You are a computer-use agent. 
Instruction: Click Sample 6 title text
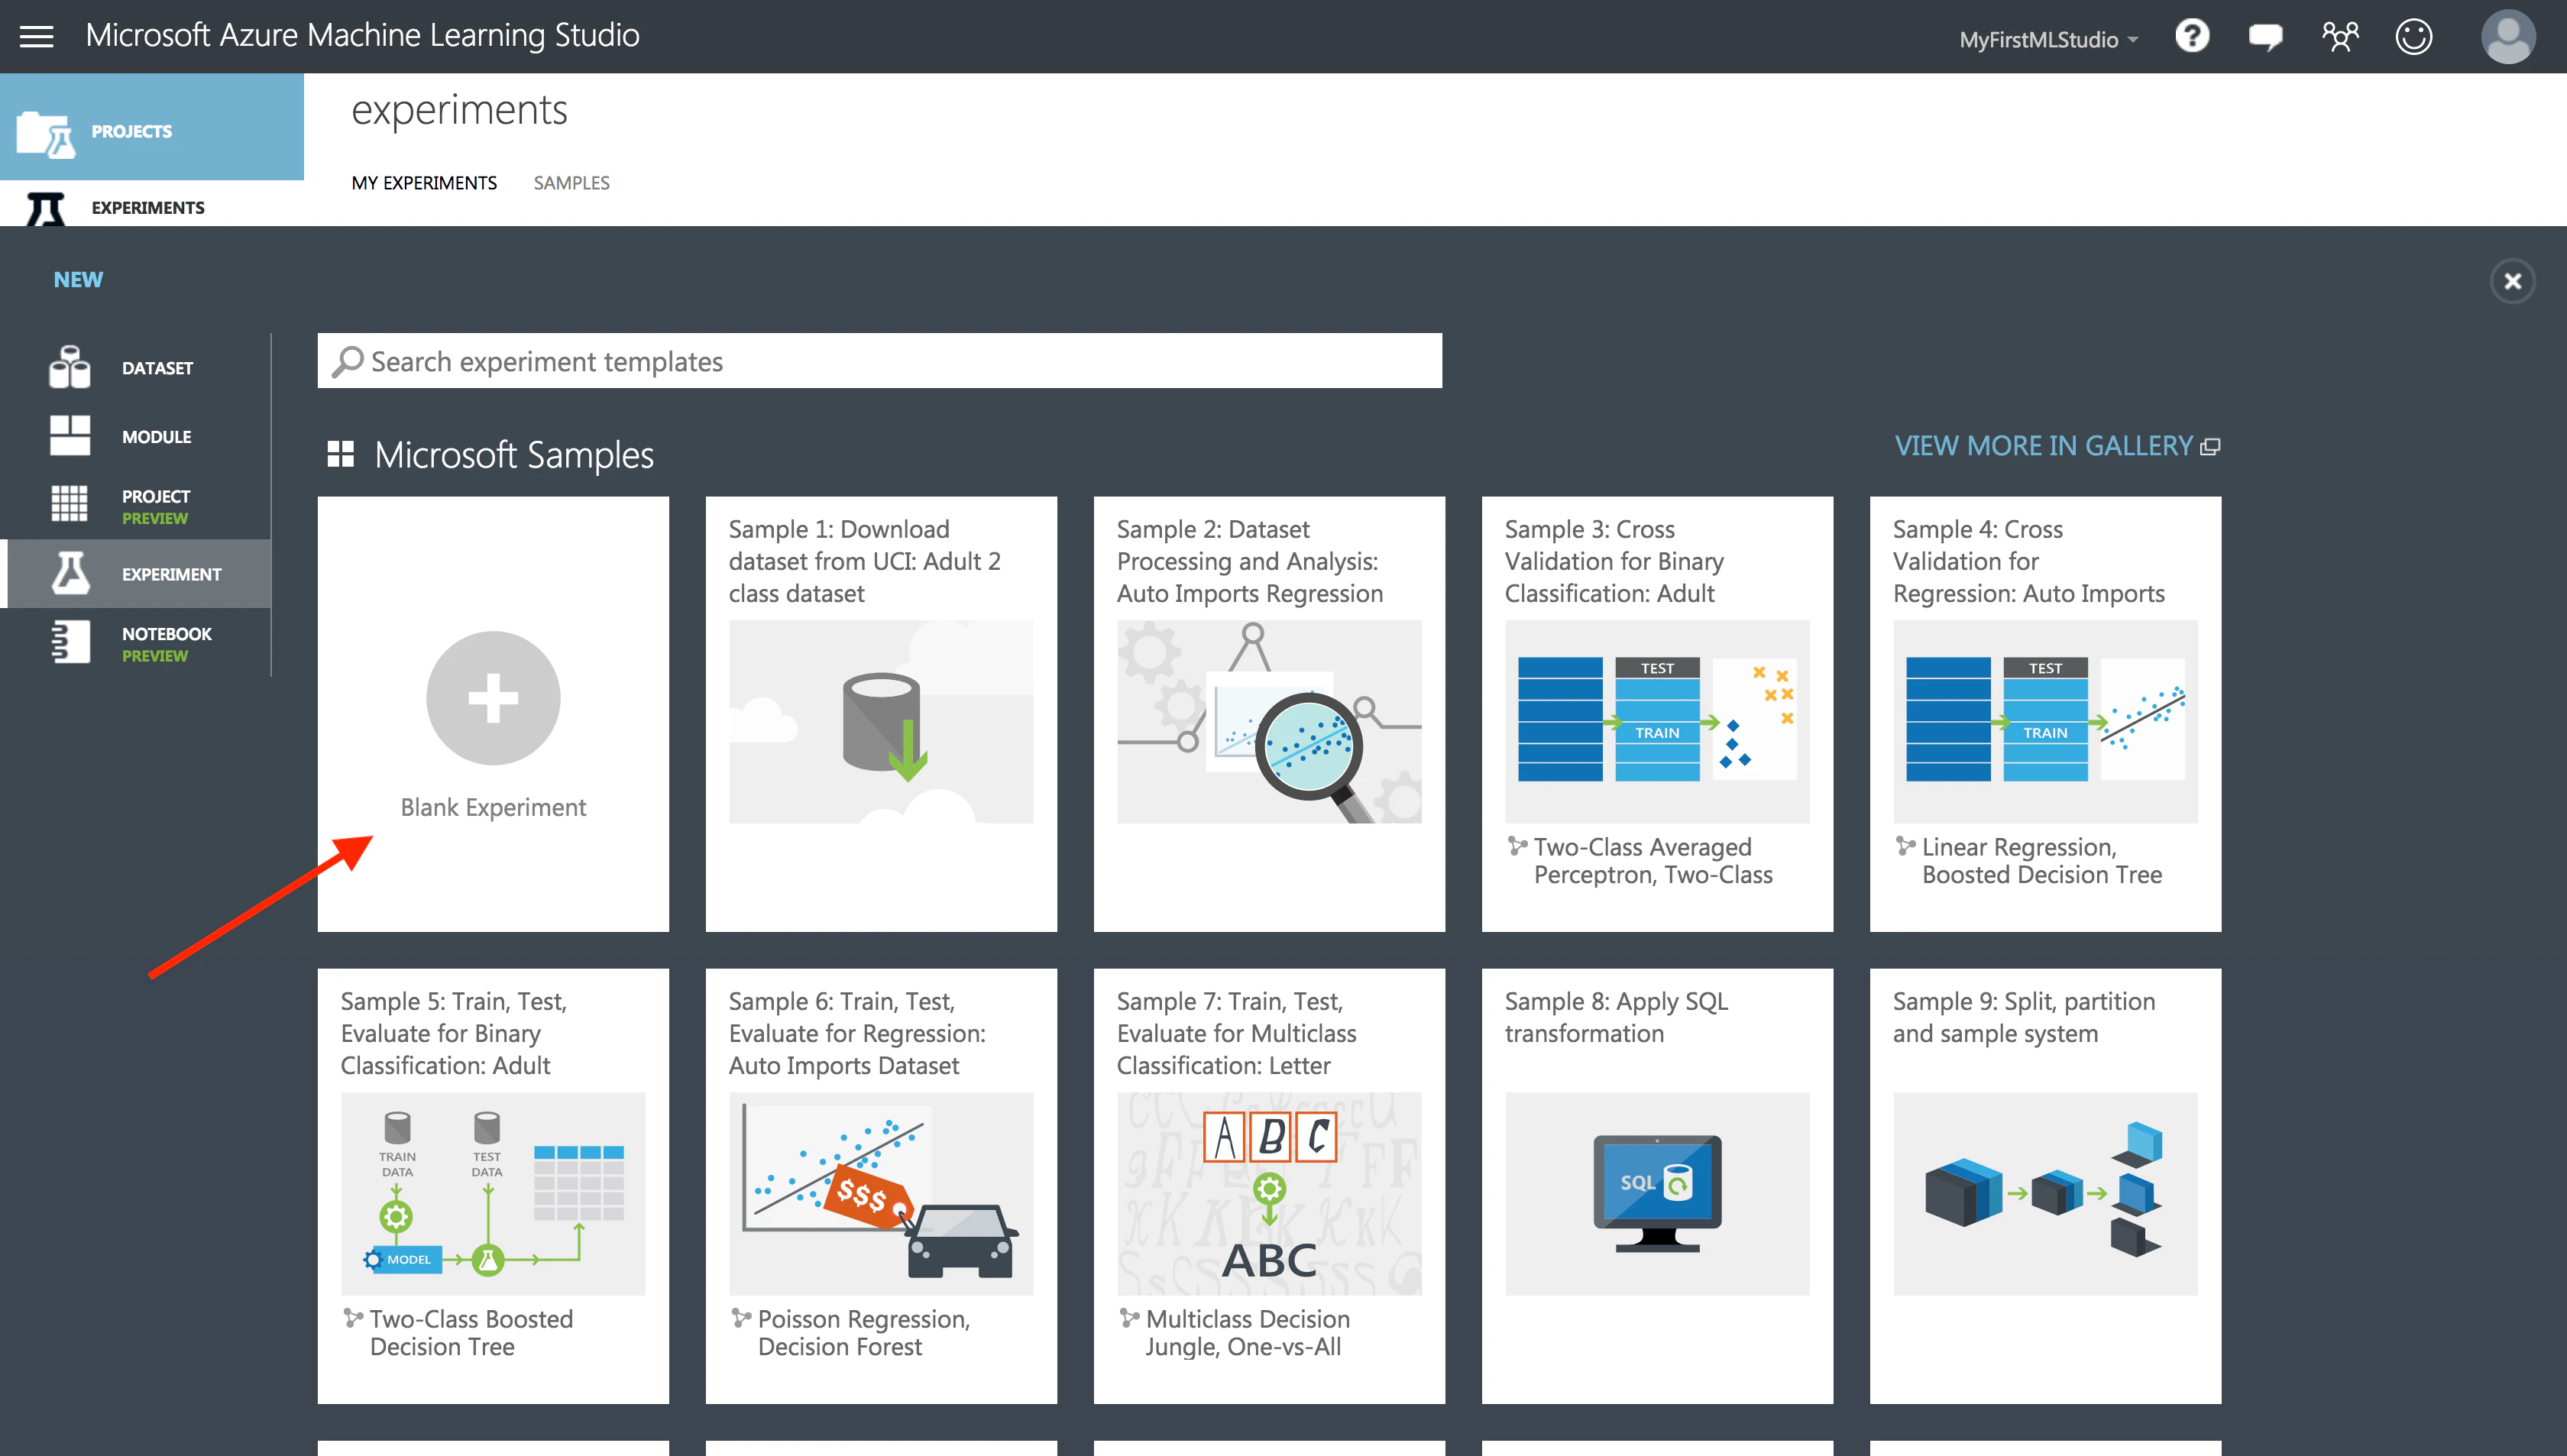[856, 1033]
